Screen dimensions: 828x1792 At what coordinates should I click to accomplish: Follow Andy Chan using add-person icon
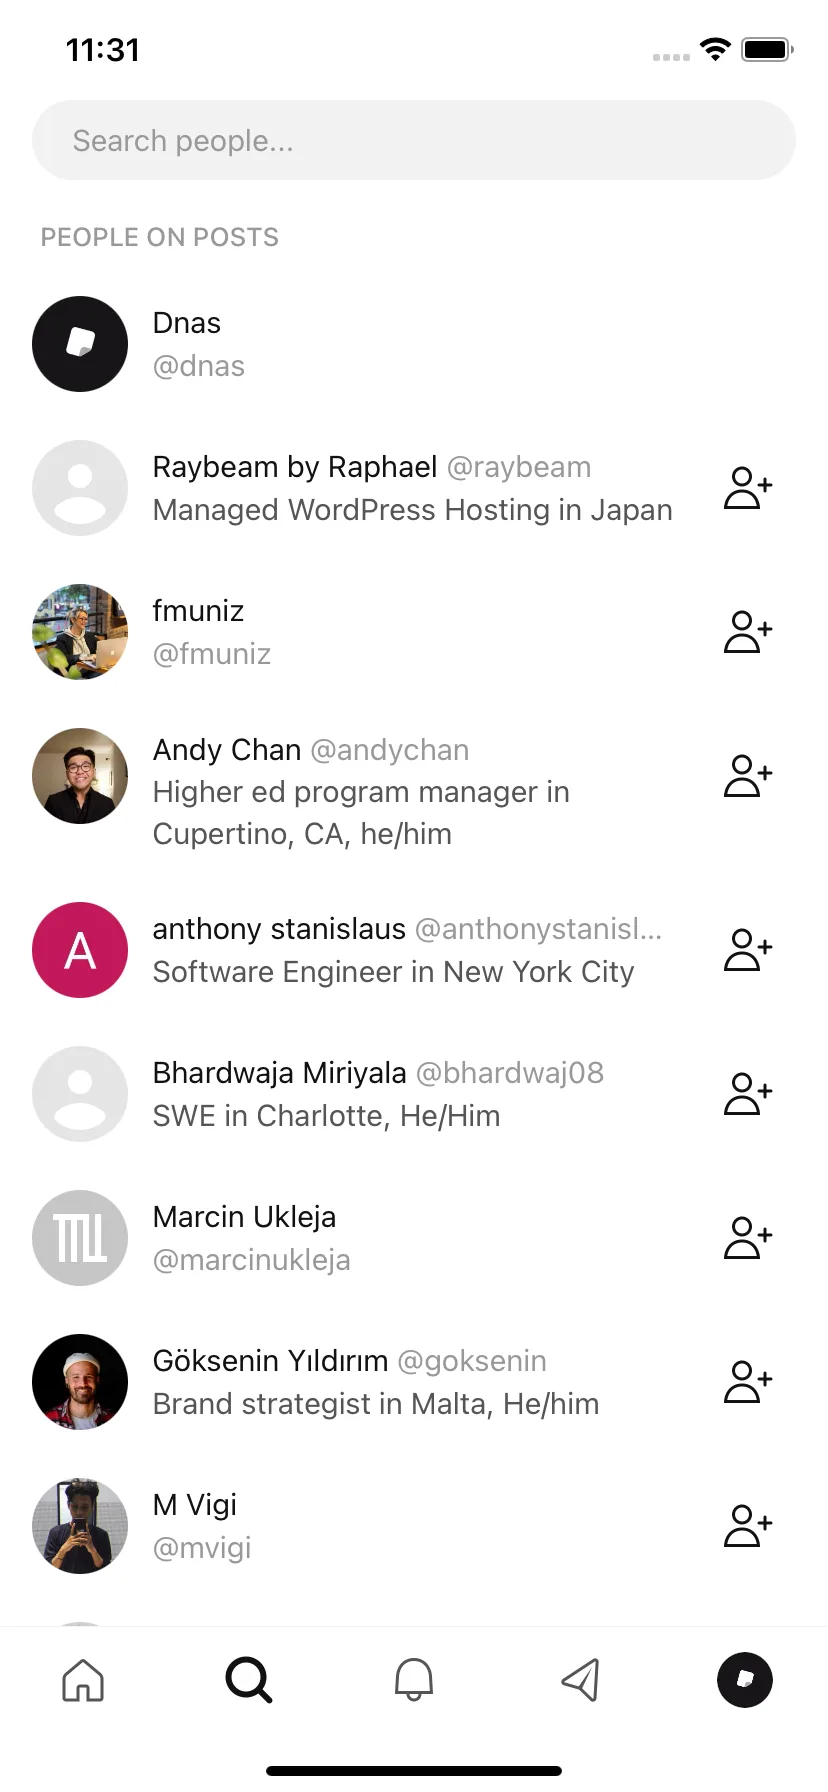point(748,776)
